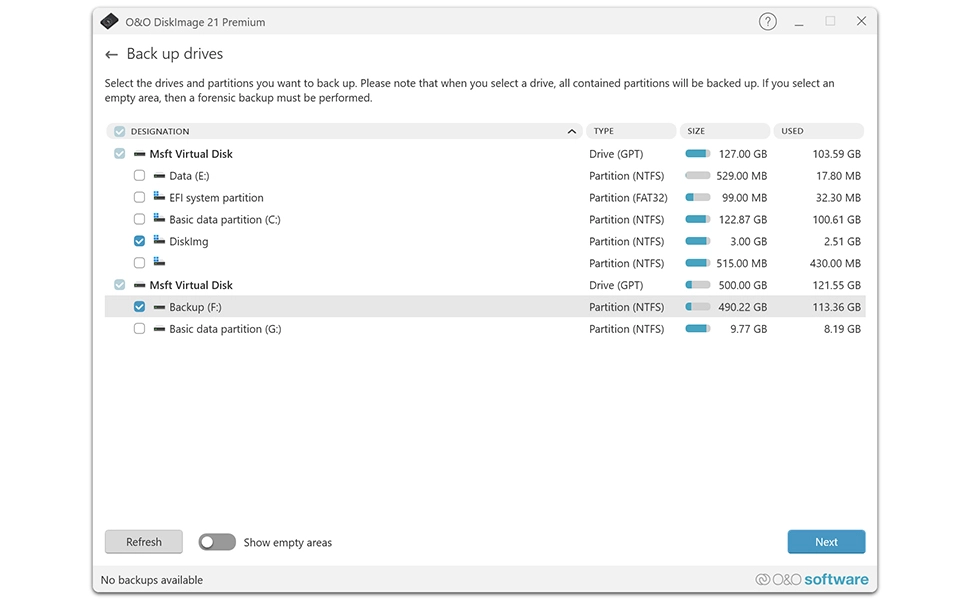
Task: Click the partition icon beside EFI system partition
Action: 160,197
